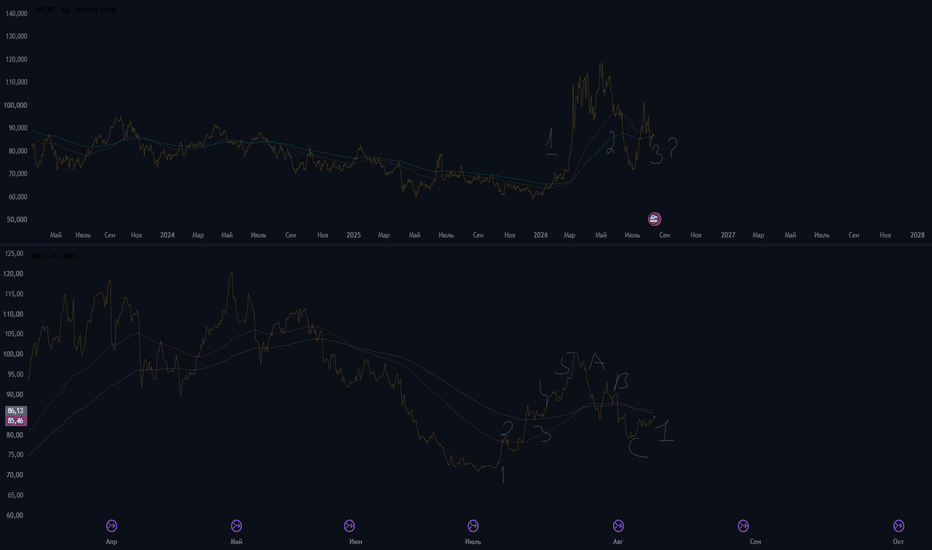Screen dimensions: 932x550
Task: Open the contract rollover marker above Апр
Action: 111,526
